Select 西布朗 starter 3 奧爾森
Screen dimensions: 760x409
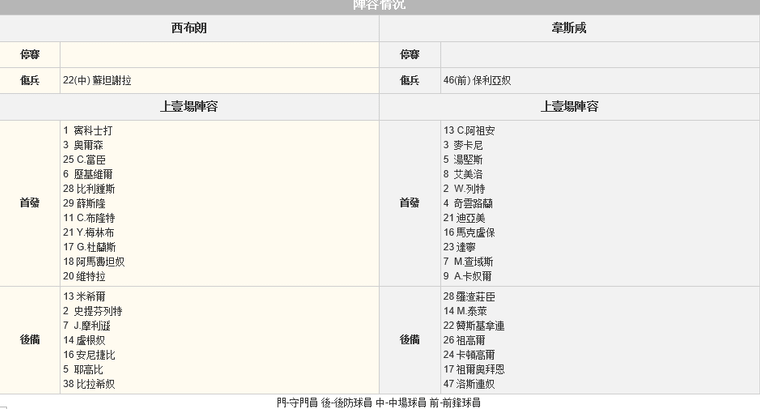(x=83, y=145)
